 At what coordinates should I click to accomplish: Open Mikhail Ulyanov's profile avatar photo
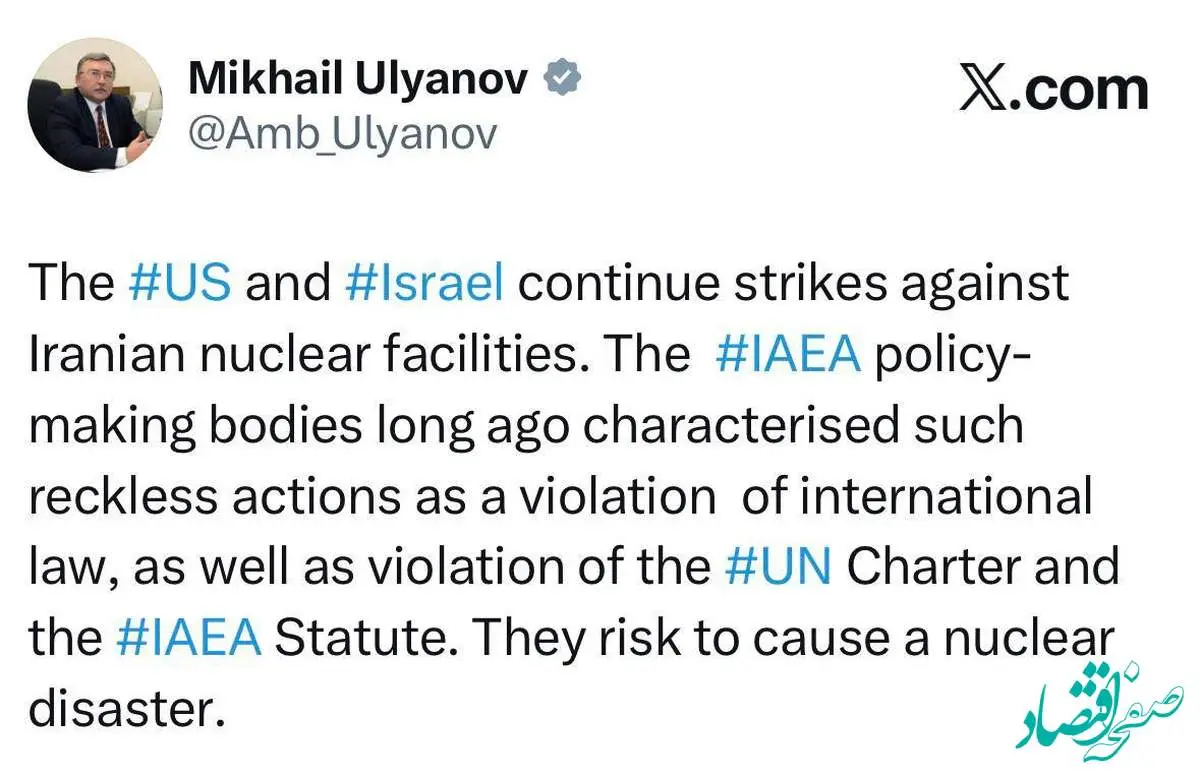pyautogui.click(x=96, y=107)
